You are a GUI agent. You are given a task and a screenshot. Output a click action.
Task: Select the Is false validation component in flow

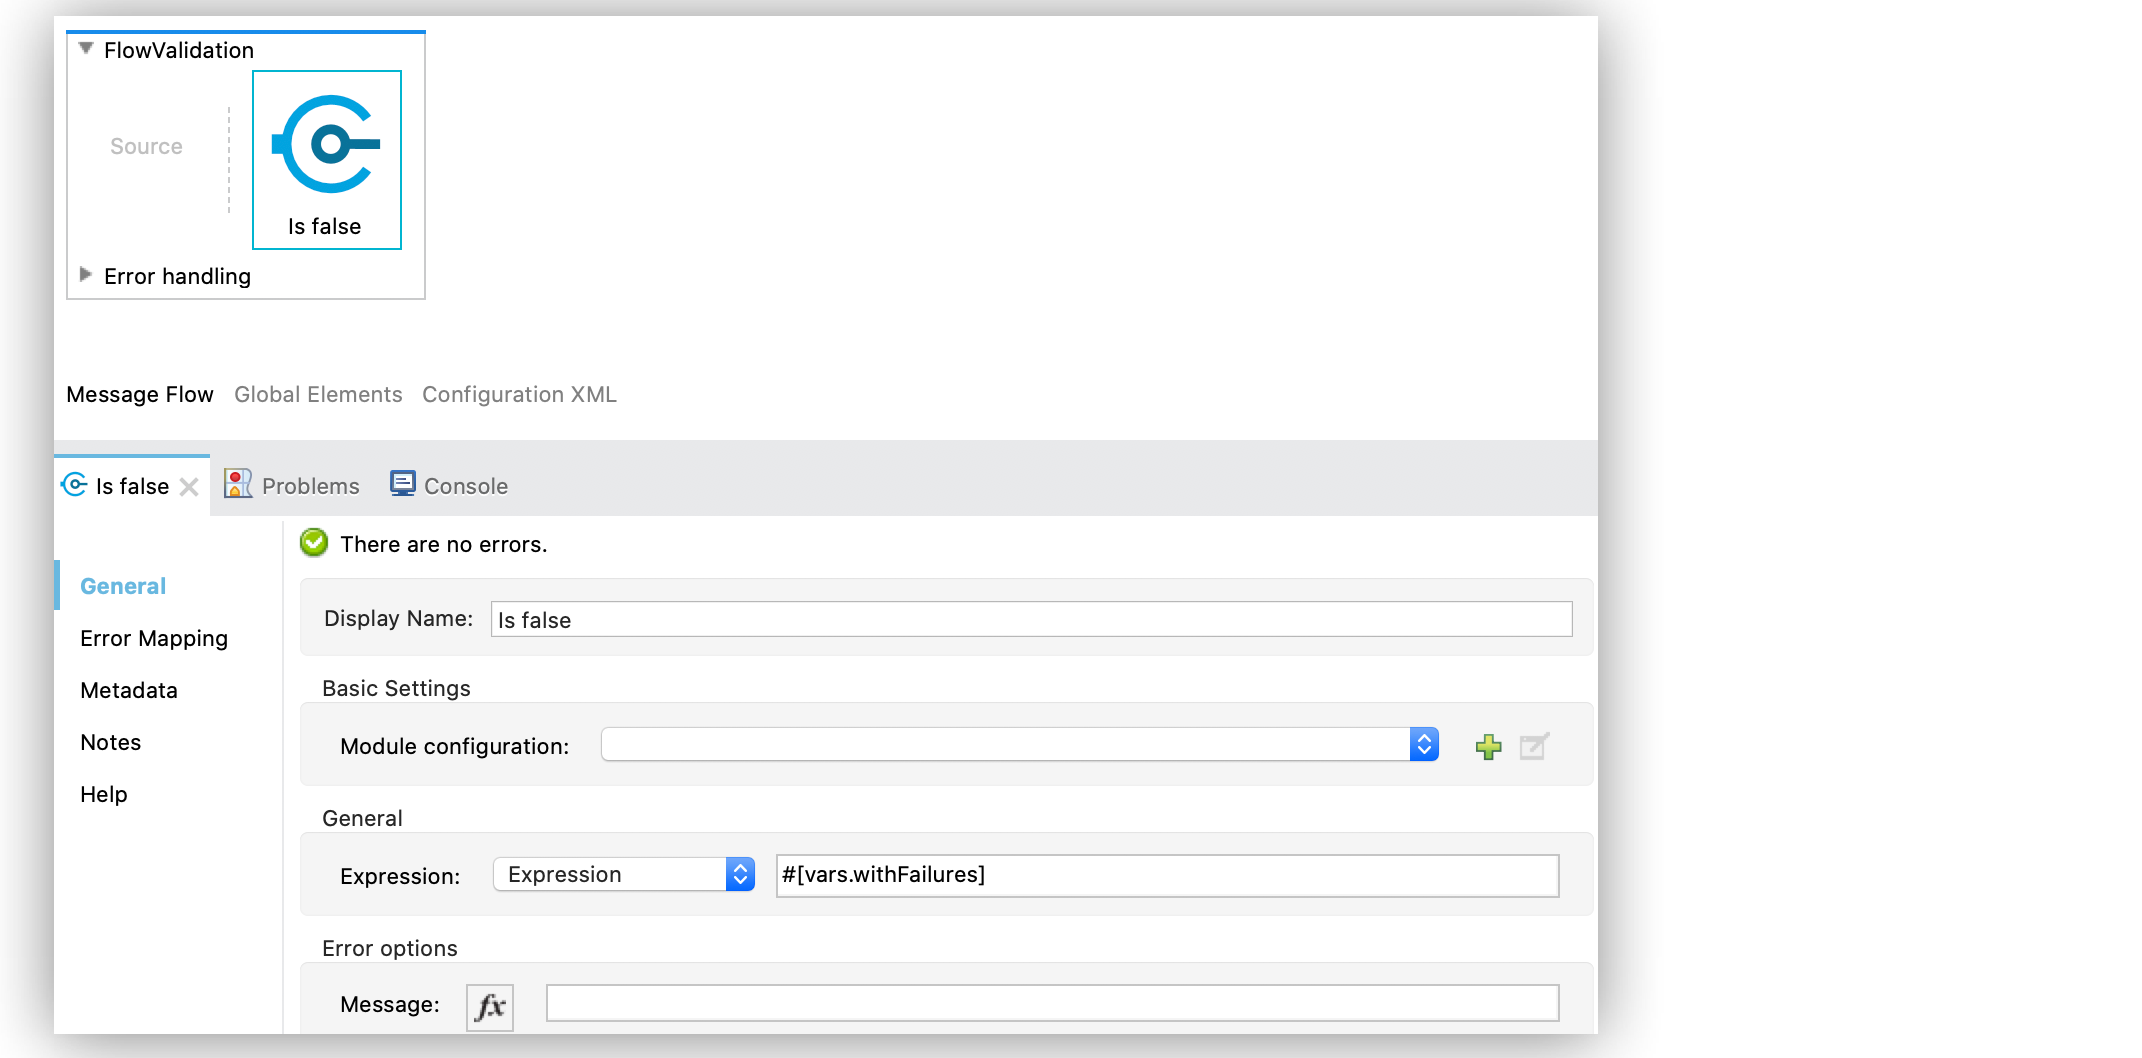(327, 159)
